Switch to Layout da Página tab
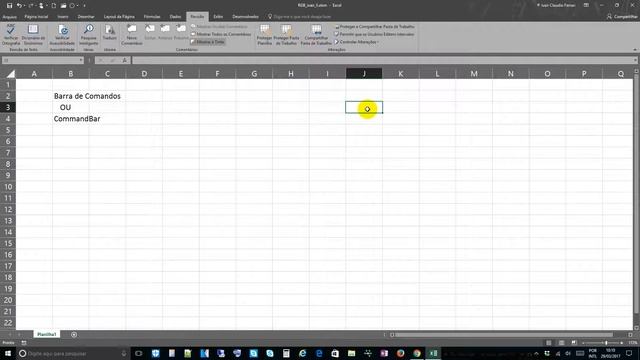 (x=119, y=17)
